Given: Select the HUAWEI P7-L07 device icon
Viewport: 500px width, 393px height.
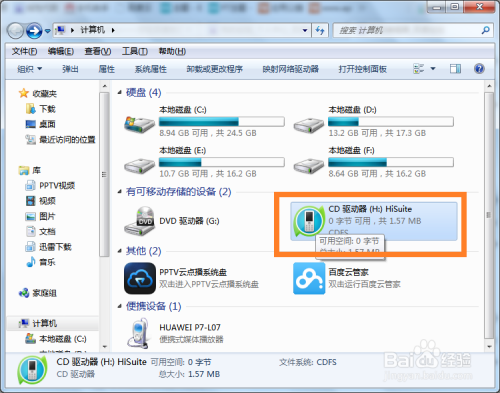Looking at the screenshot, I should [x=139, y=333].
